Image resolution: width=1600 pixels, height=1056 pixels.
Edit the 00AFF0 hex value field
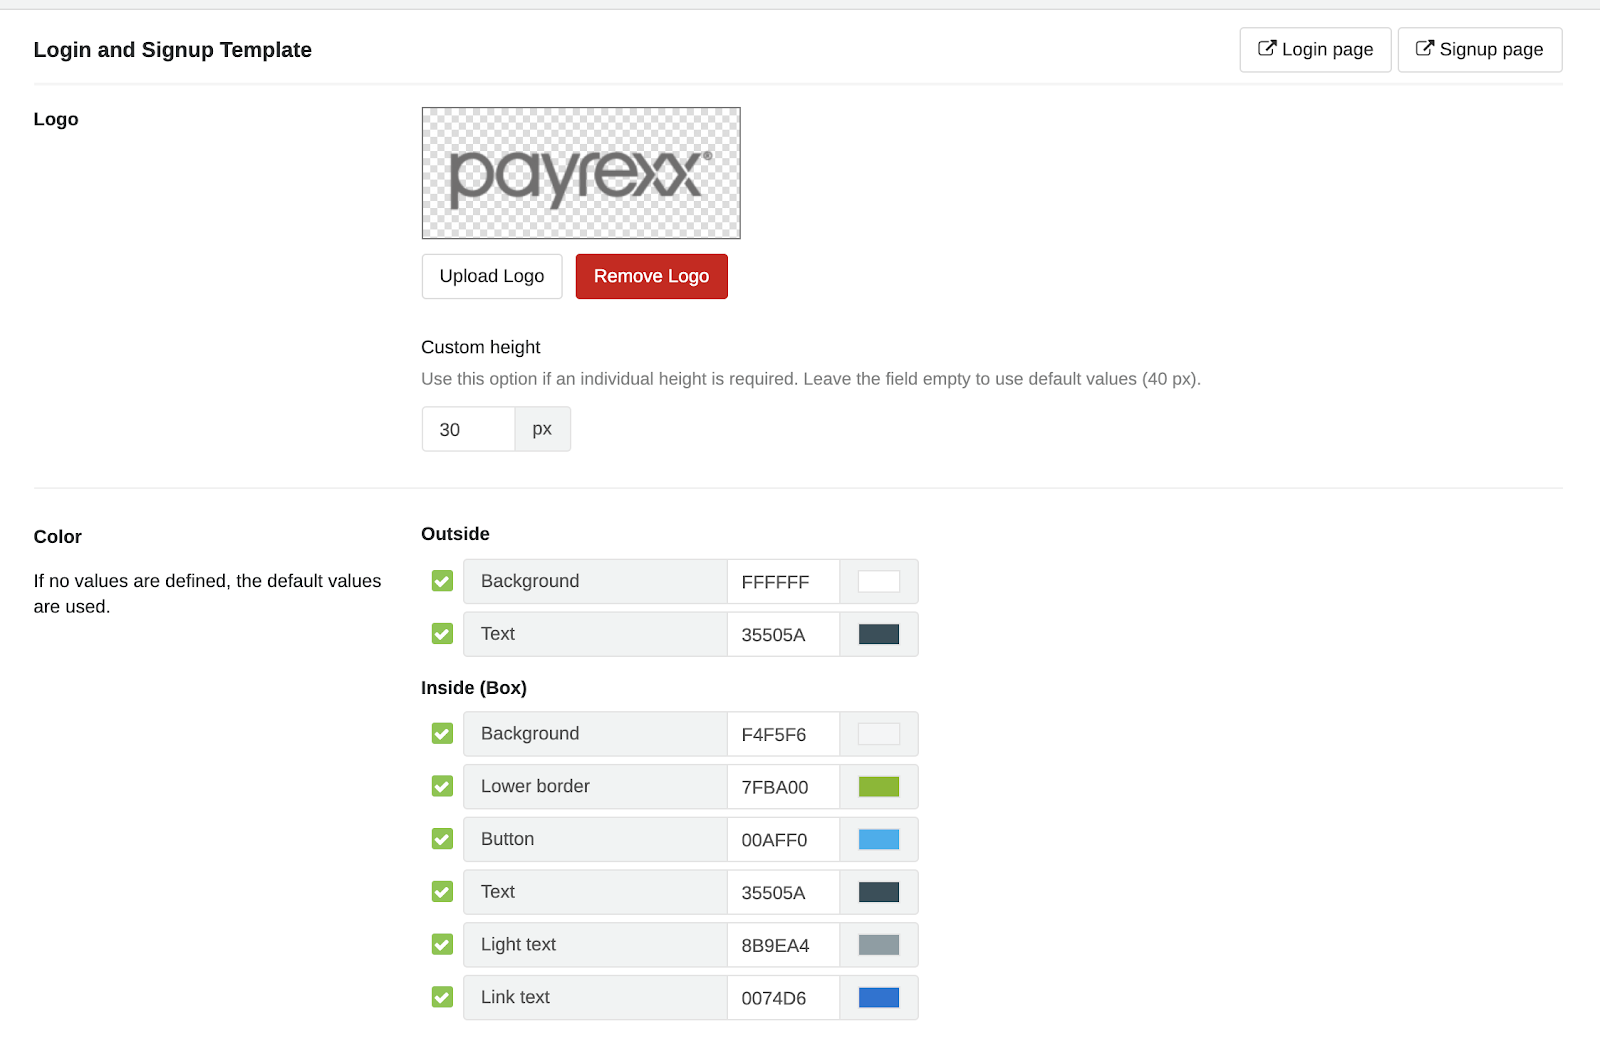(x=783, y=839)
